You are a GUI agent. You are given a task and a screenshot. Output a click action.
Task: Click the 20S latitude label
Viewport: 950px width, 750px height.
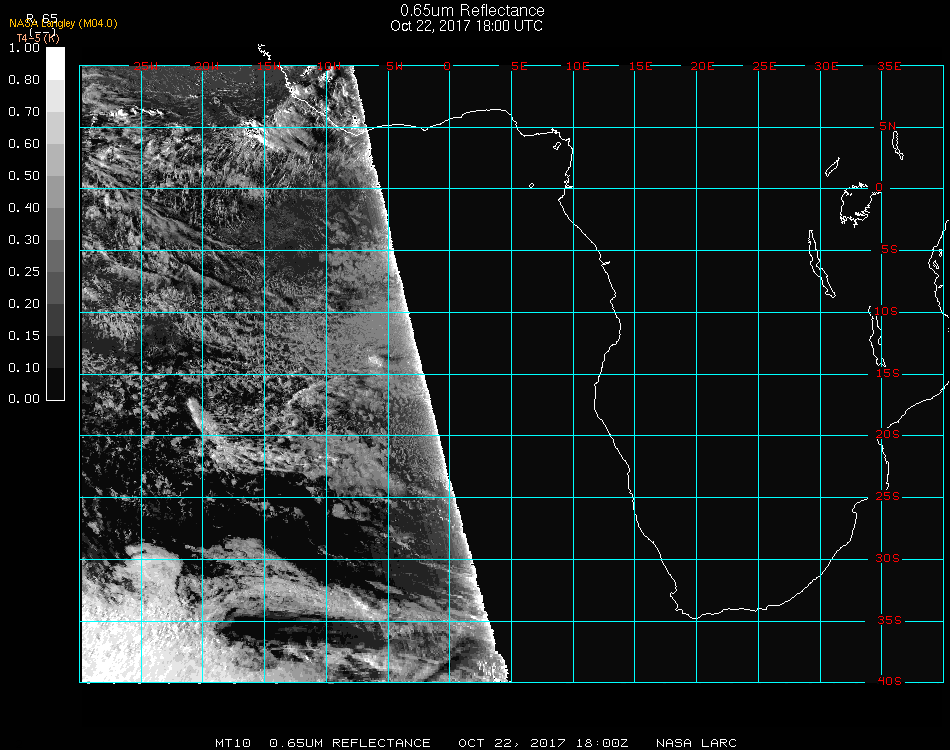point(888,435)
